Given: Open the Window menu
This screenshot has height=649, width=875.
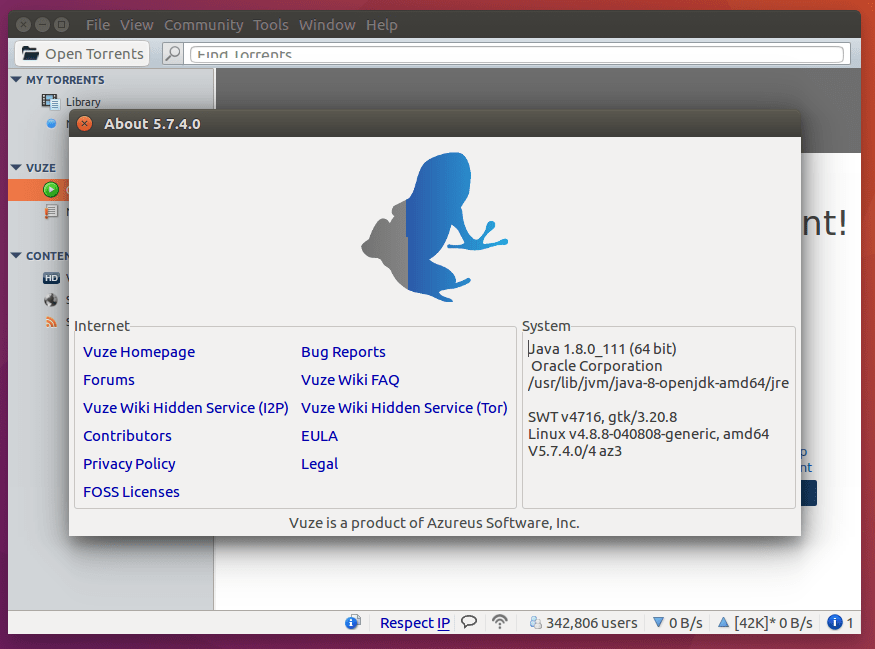Looking at the screenshot, I should [x=327, y=25].
